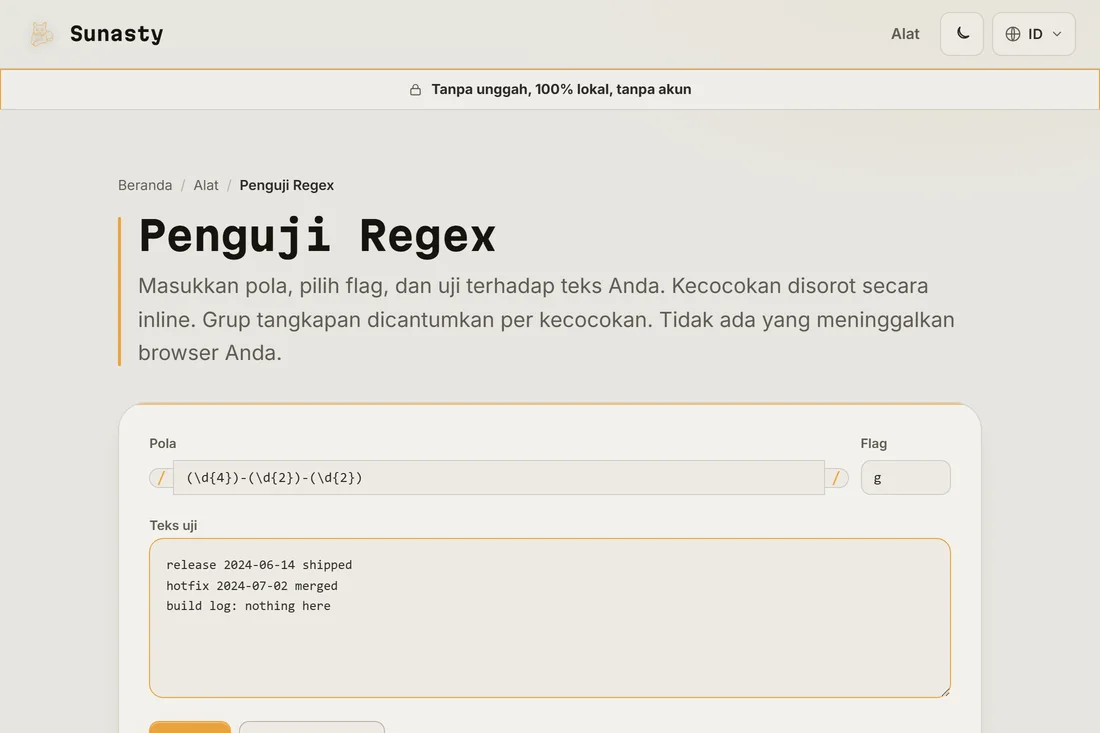The image size is (1100, 733).
Task: Click the Penguji Regex page heading
Action: 317,236
